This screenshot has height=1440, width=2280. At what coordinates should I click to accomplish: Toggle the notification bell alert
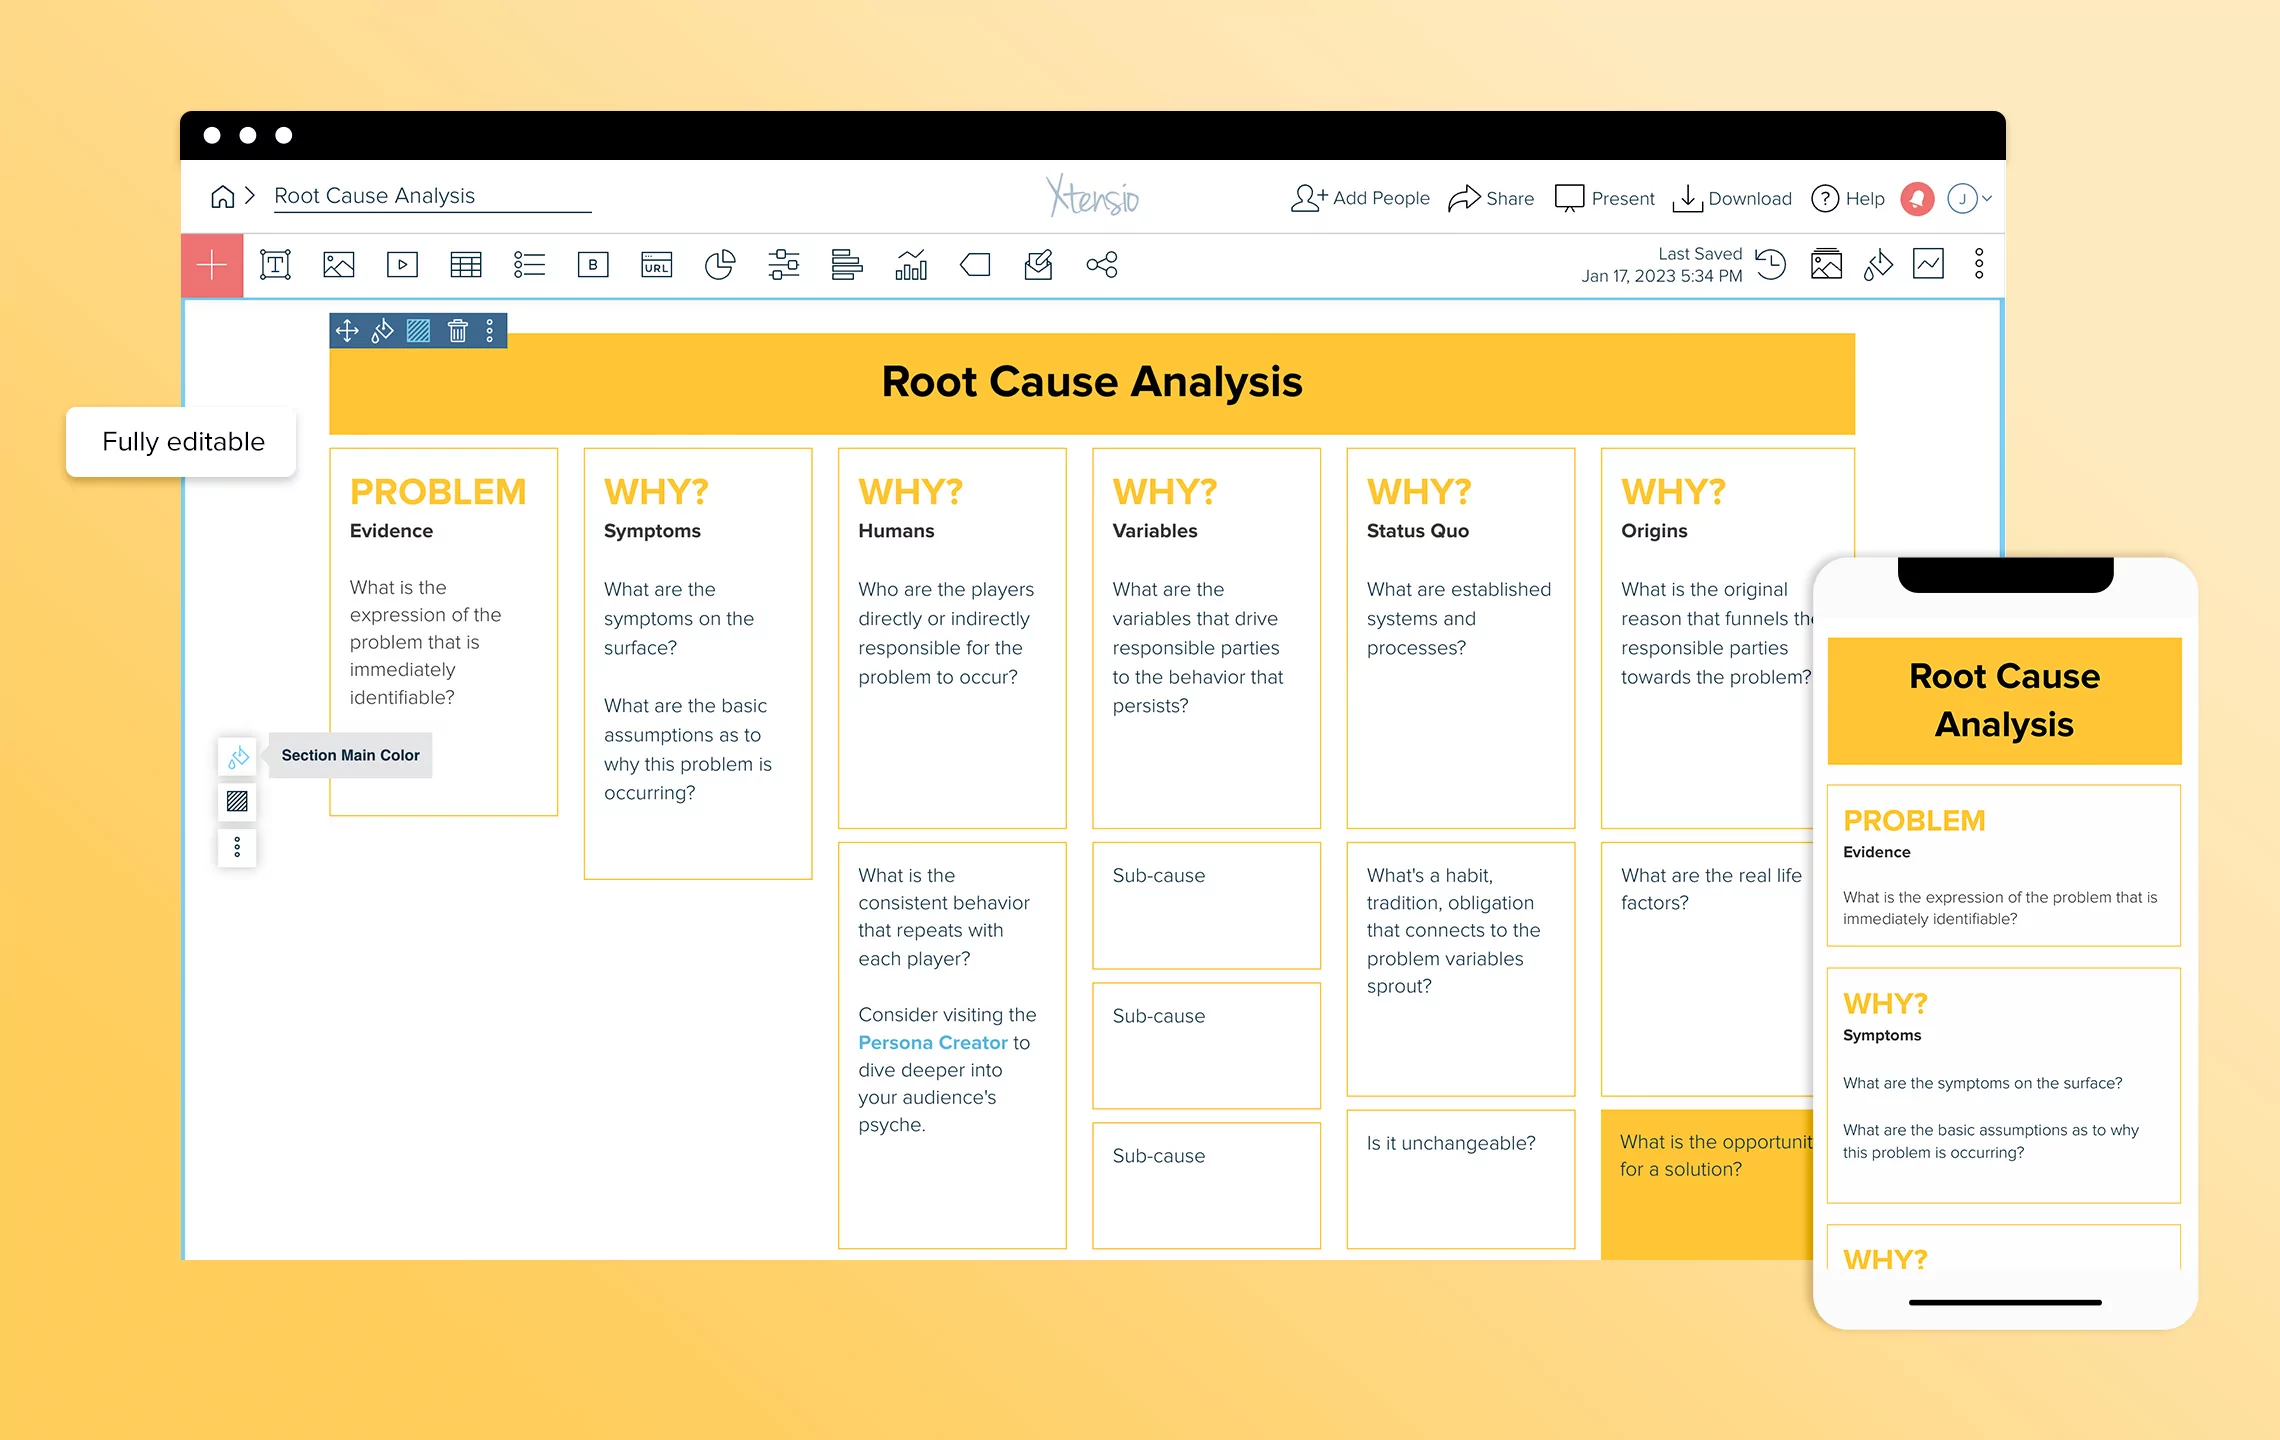[1917, 198]
